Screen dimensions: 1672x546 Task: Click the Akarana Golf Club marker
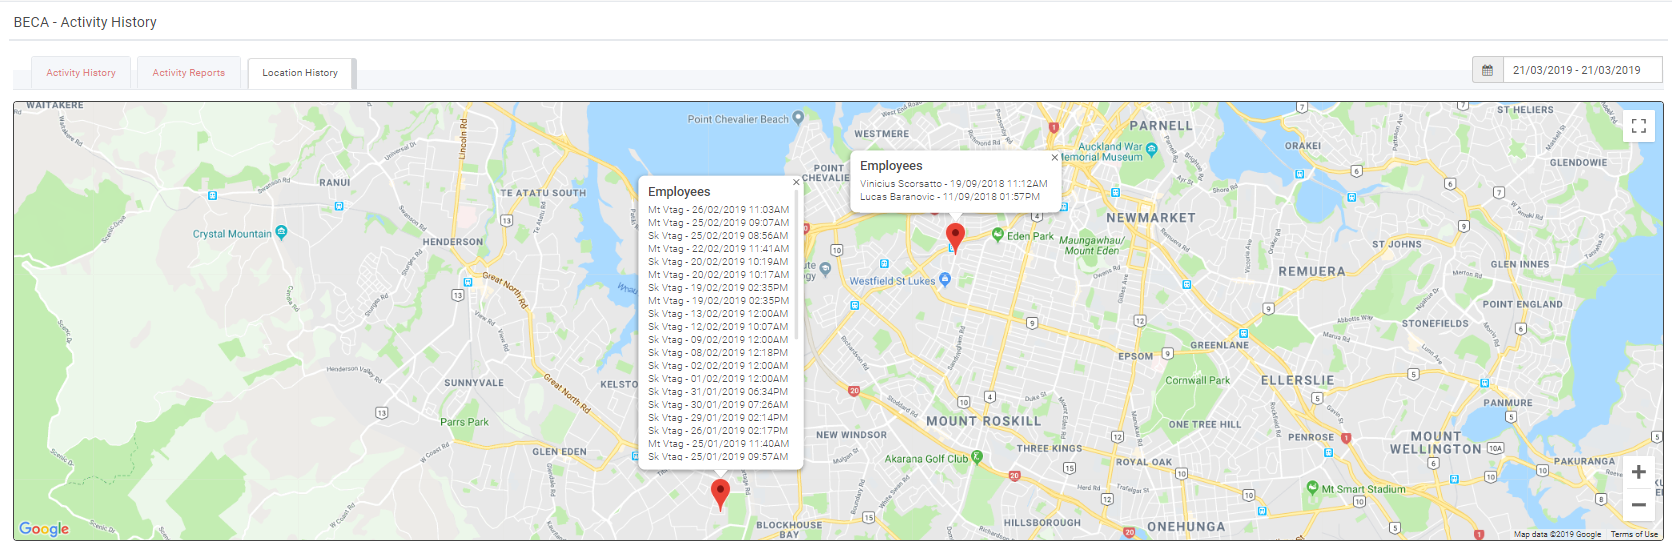(977, 457)
